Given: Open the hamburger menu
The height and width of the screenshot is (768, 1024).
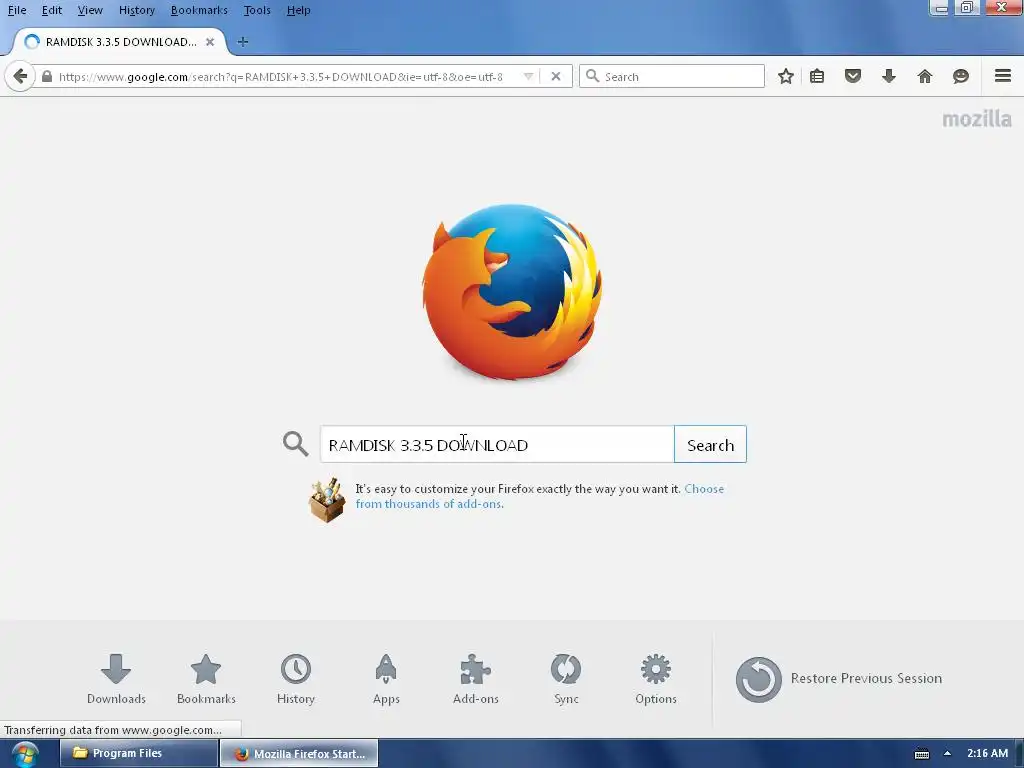Looking at the screenshot, I should coord(1003,76).
